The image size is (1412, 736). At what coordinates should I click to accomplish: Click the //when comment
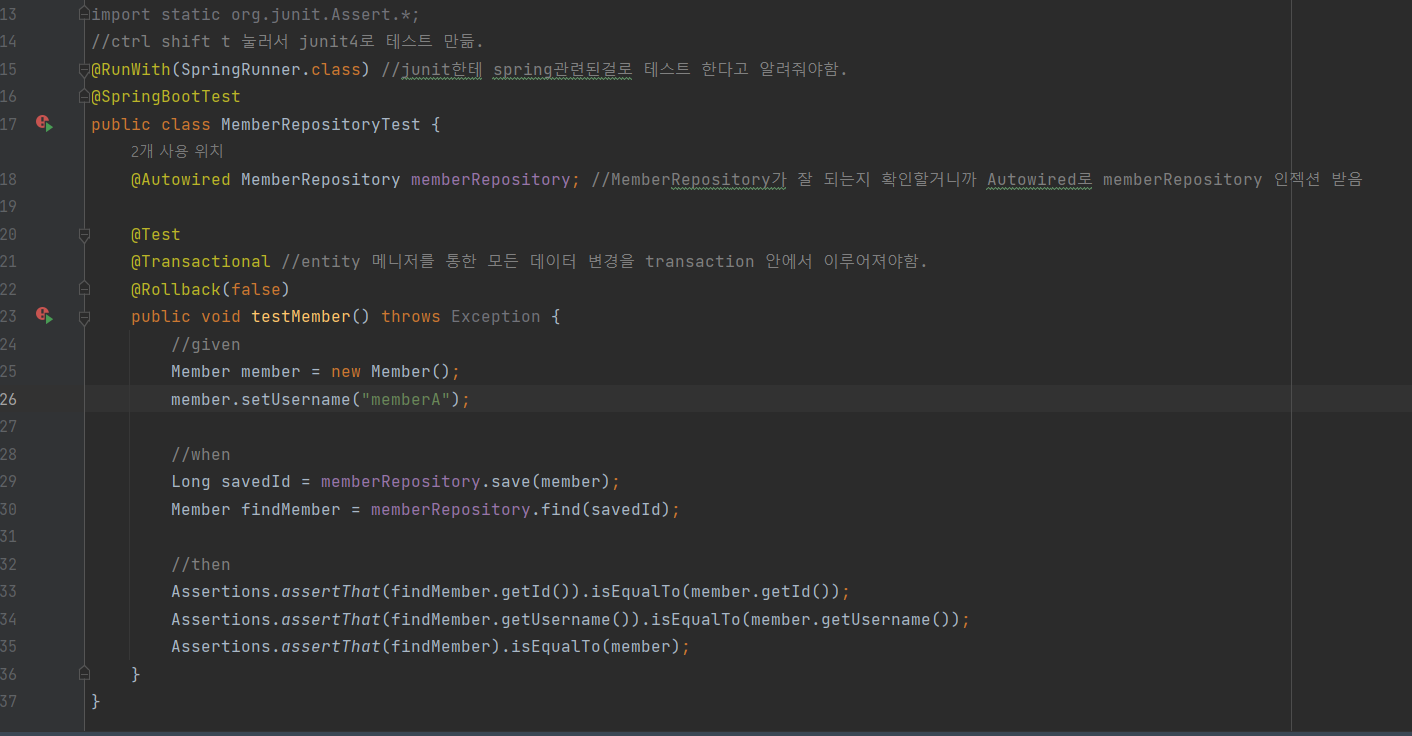tap(201, 454)
